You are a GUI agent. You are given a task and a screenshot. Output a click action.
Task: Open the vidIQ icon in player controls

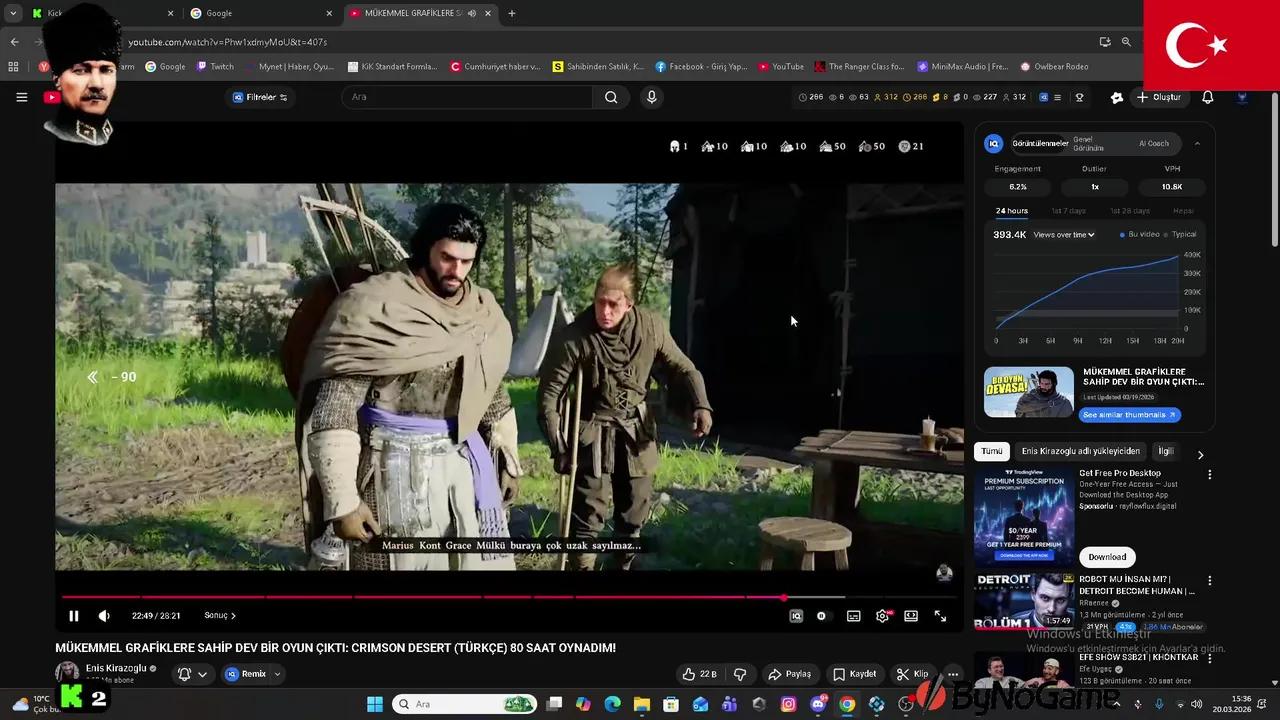(x=796, y=616)
